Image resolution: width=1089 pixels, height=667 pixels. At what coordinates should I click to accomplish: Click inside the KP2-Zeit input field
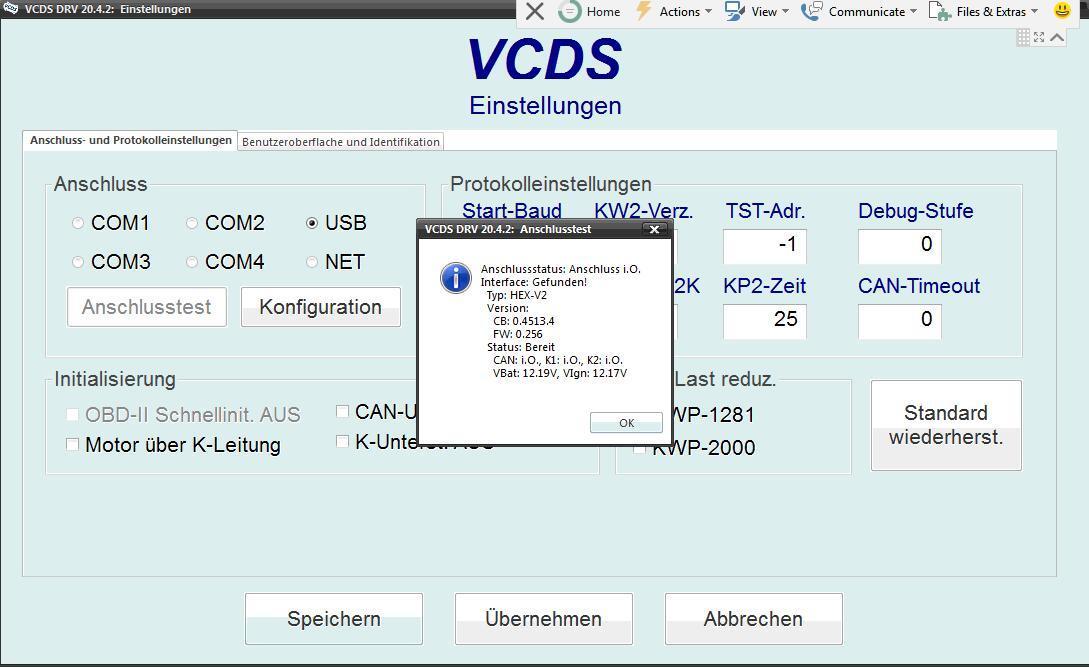pyautogui.click(x=764, y=321)
